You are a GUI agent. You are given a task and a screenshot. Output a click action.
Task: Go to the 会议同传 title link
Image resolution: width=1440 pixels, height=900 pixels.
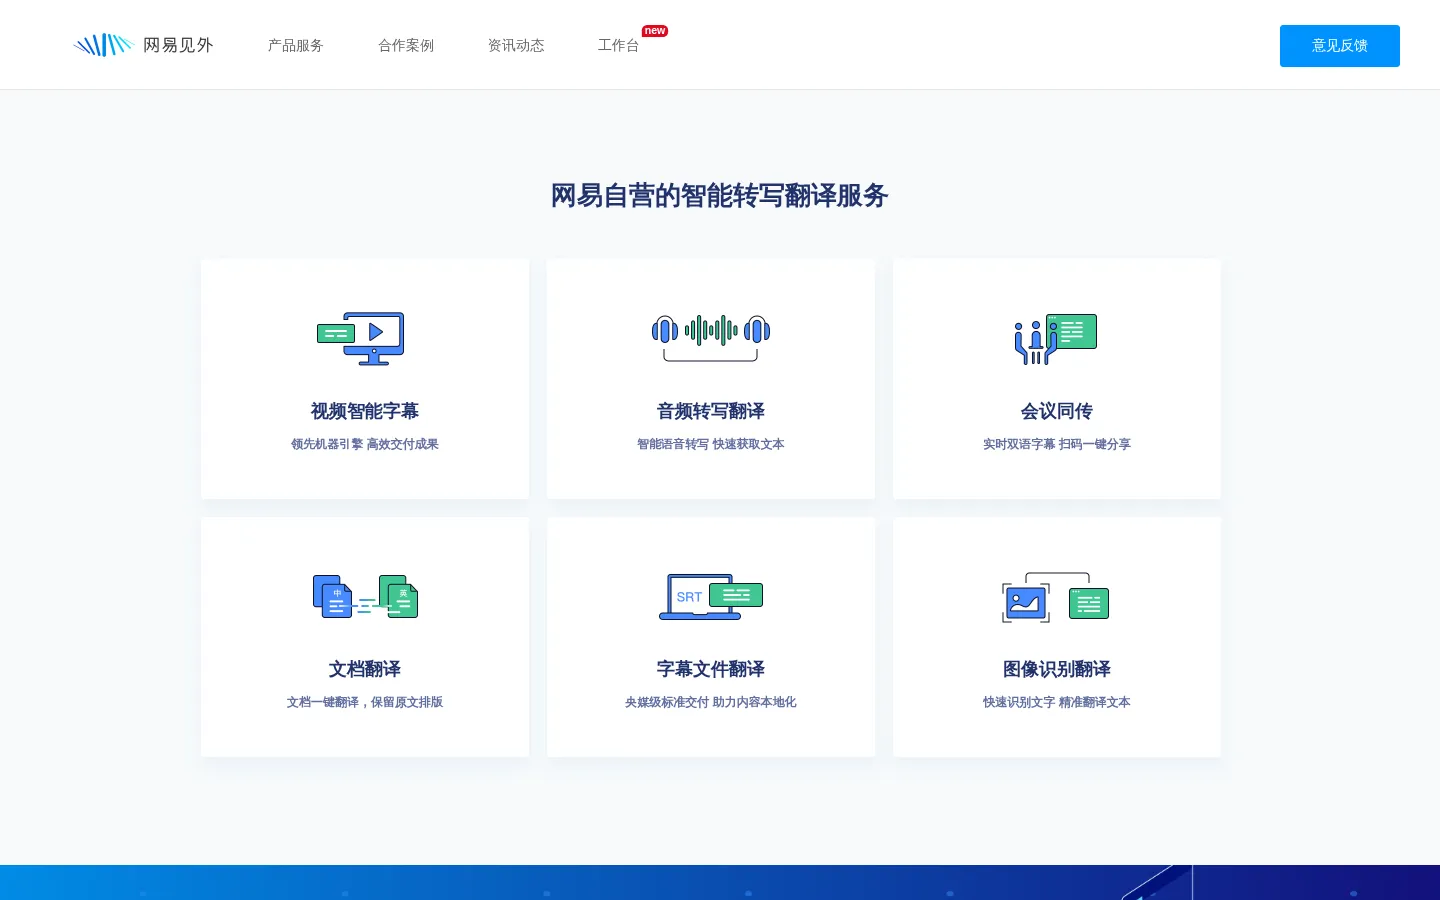pos(1057,411)
